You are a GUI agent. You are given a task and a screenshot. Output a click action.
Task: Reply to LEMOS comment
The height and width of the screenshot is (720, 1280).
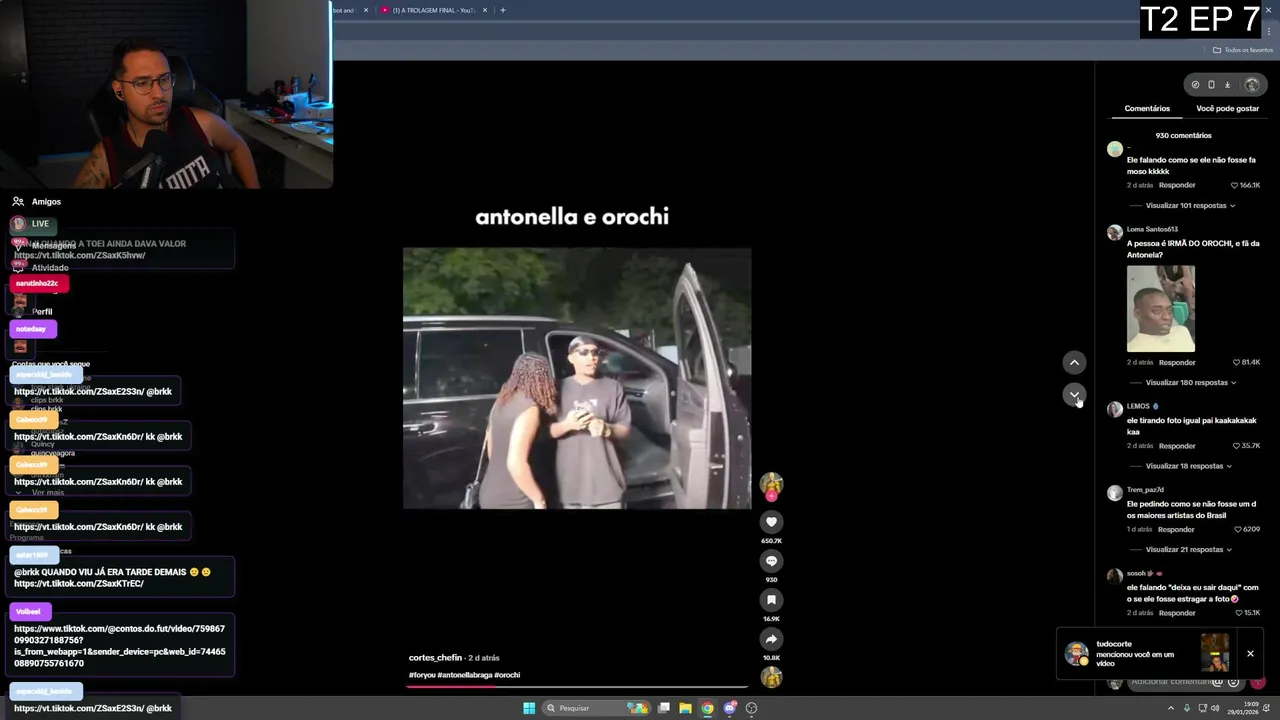pos(1177,446)
